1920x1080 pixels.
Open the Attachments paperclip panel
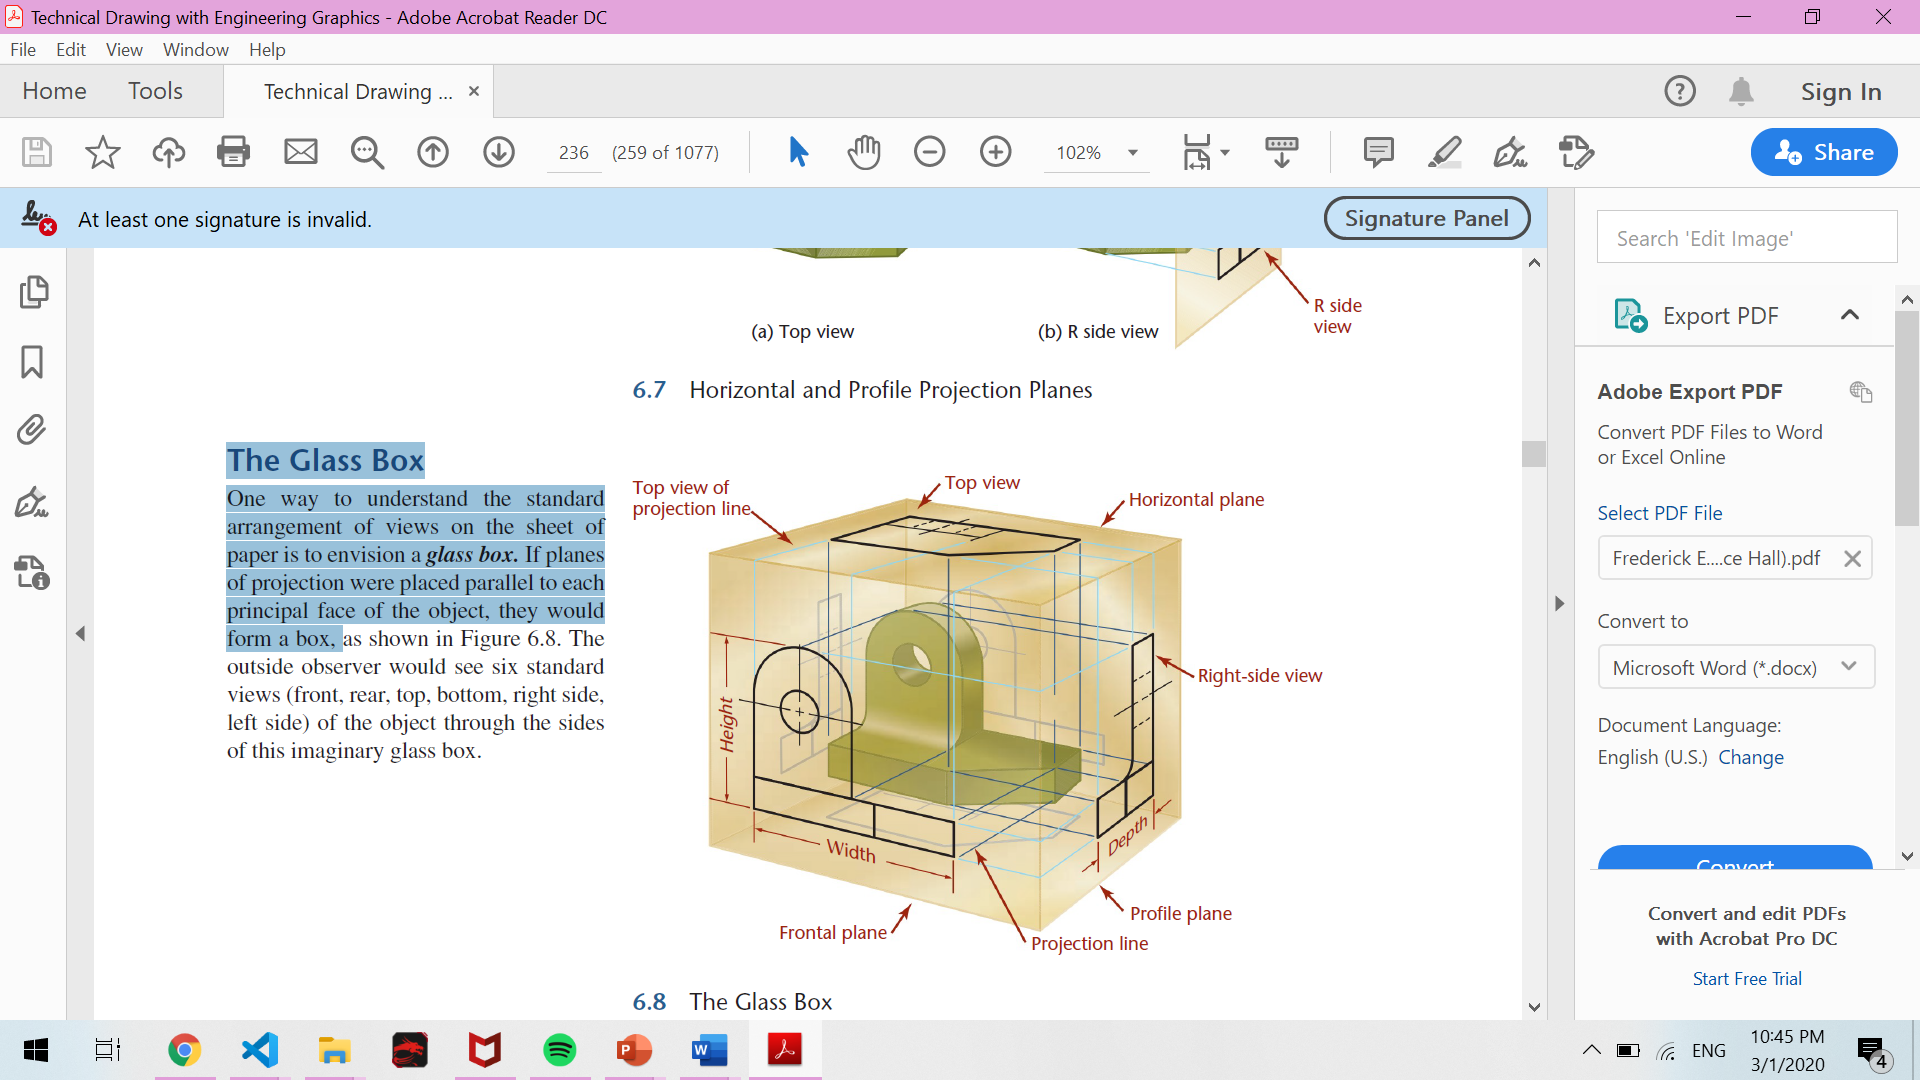[32, 431]
